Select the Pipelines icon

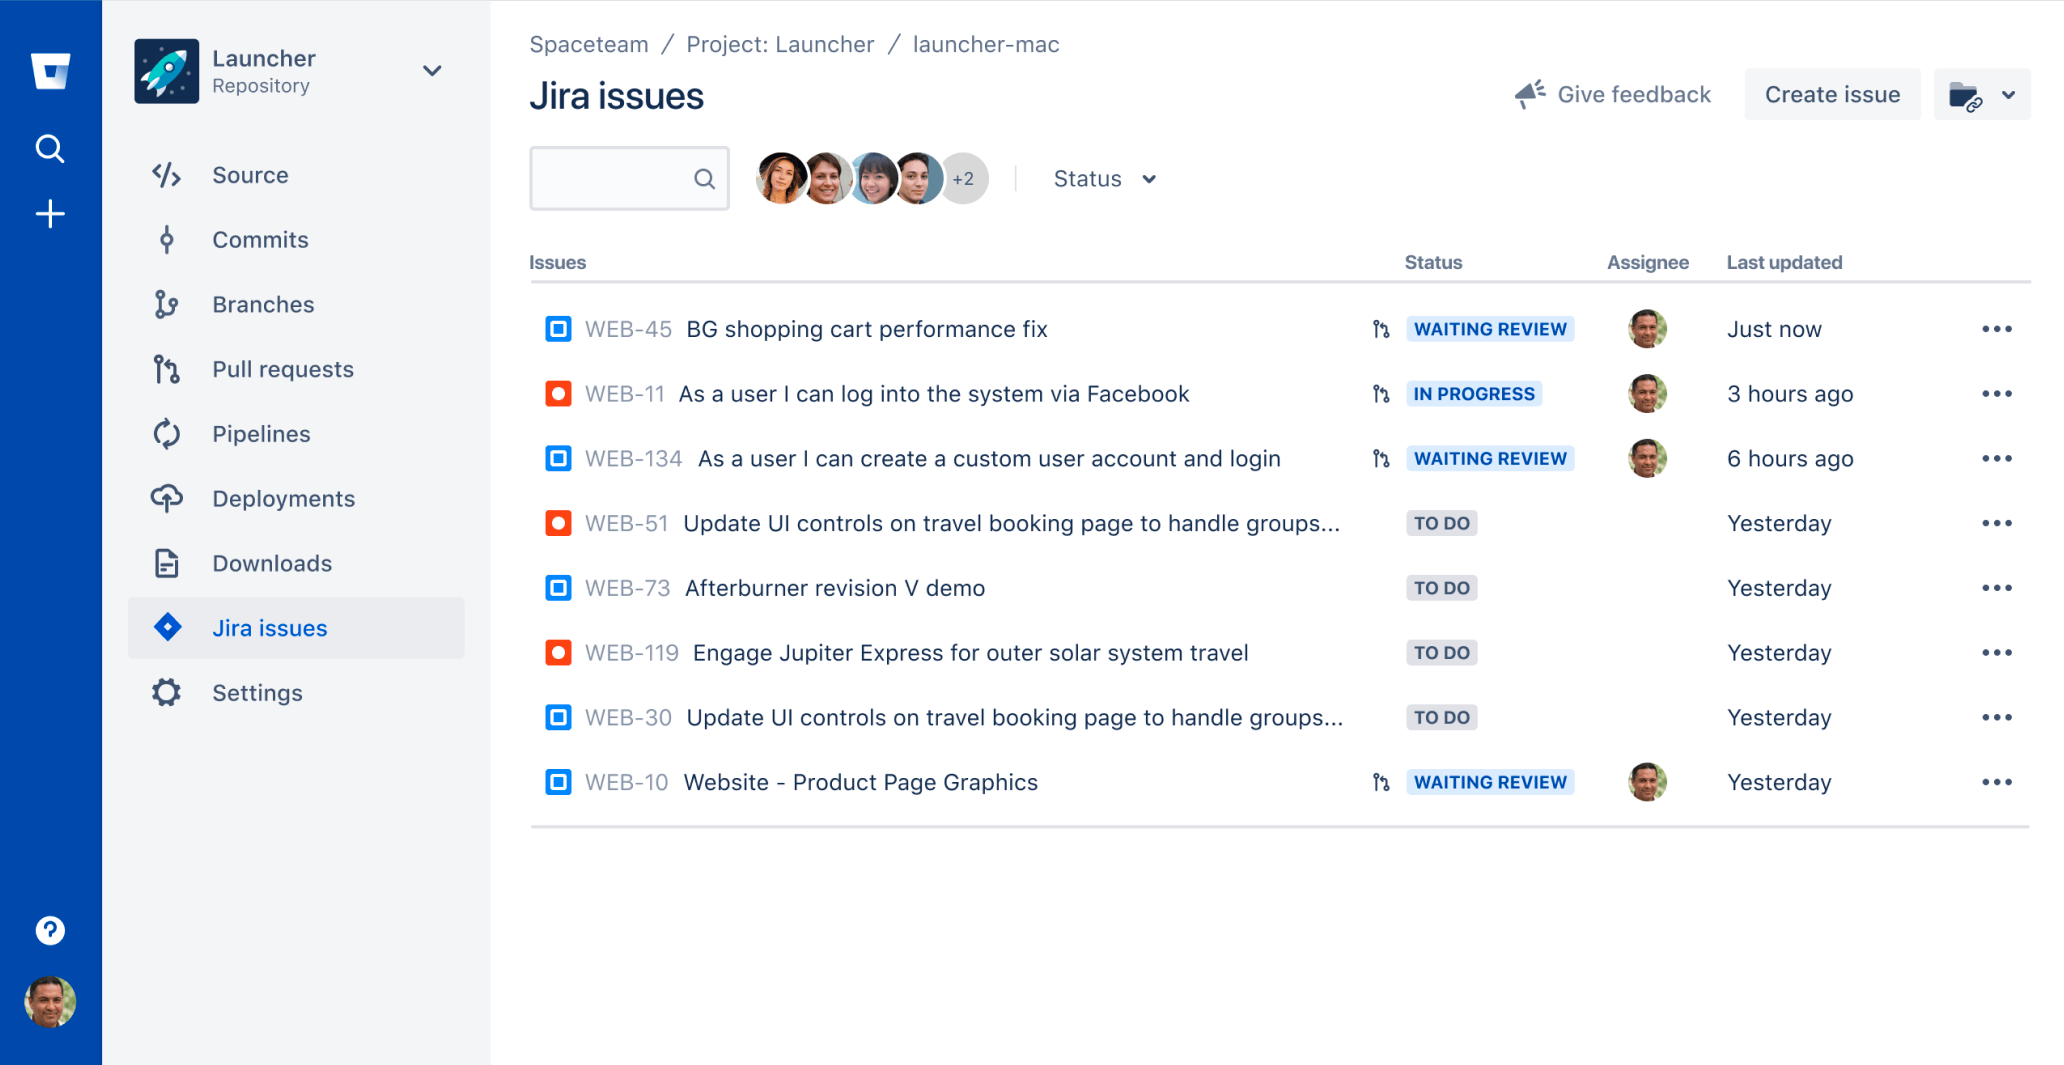point(166,433)
